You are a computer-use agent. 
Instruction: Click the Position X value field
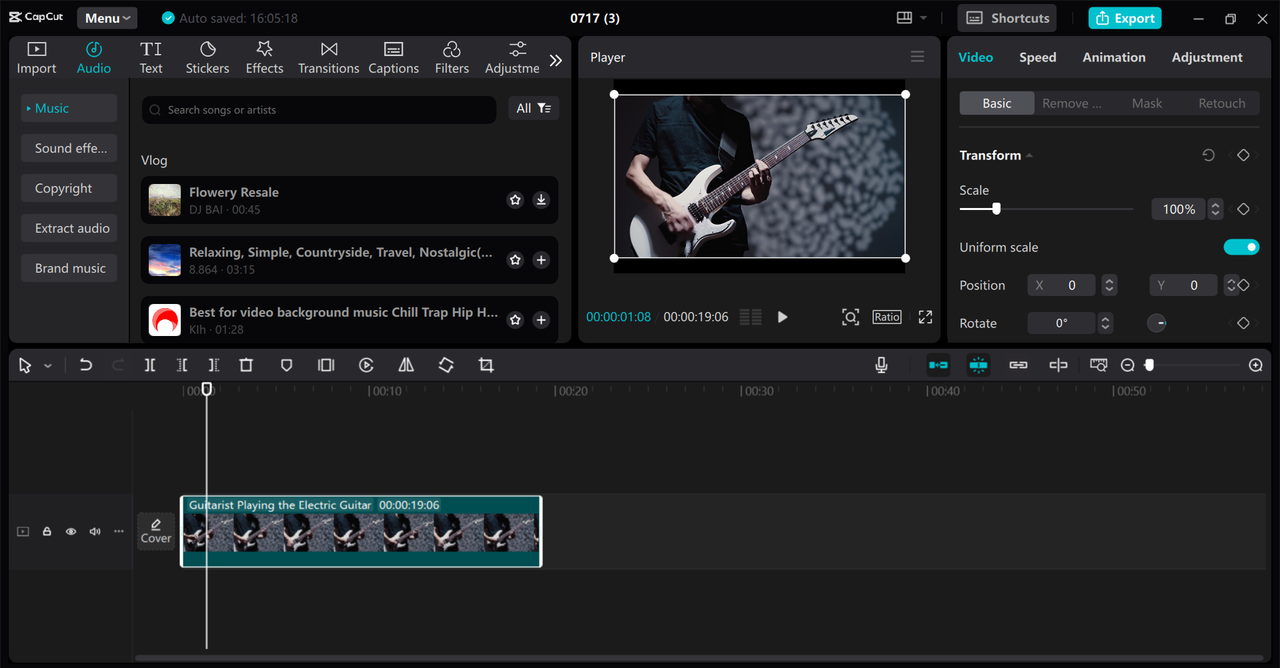(1061, 285)
